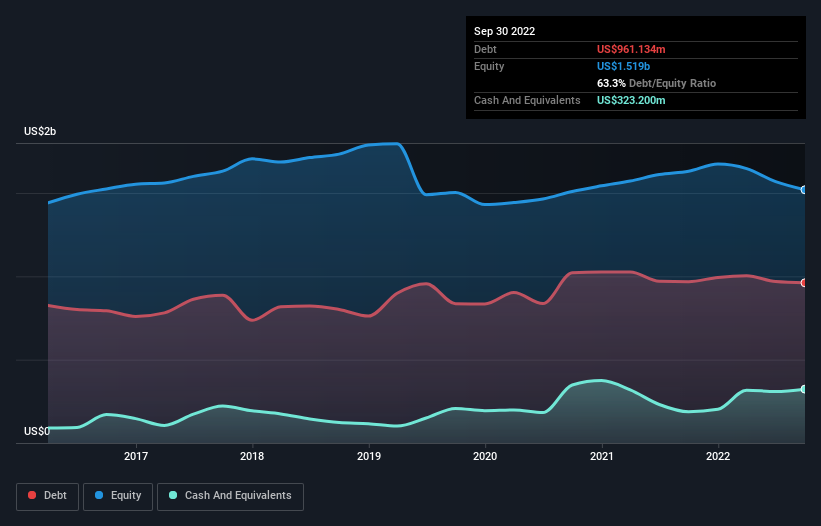Click the 2017 x-axis label
Viewport: 821px width, 526px height.
[x=136, y=456]
